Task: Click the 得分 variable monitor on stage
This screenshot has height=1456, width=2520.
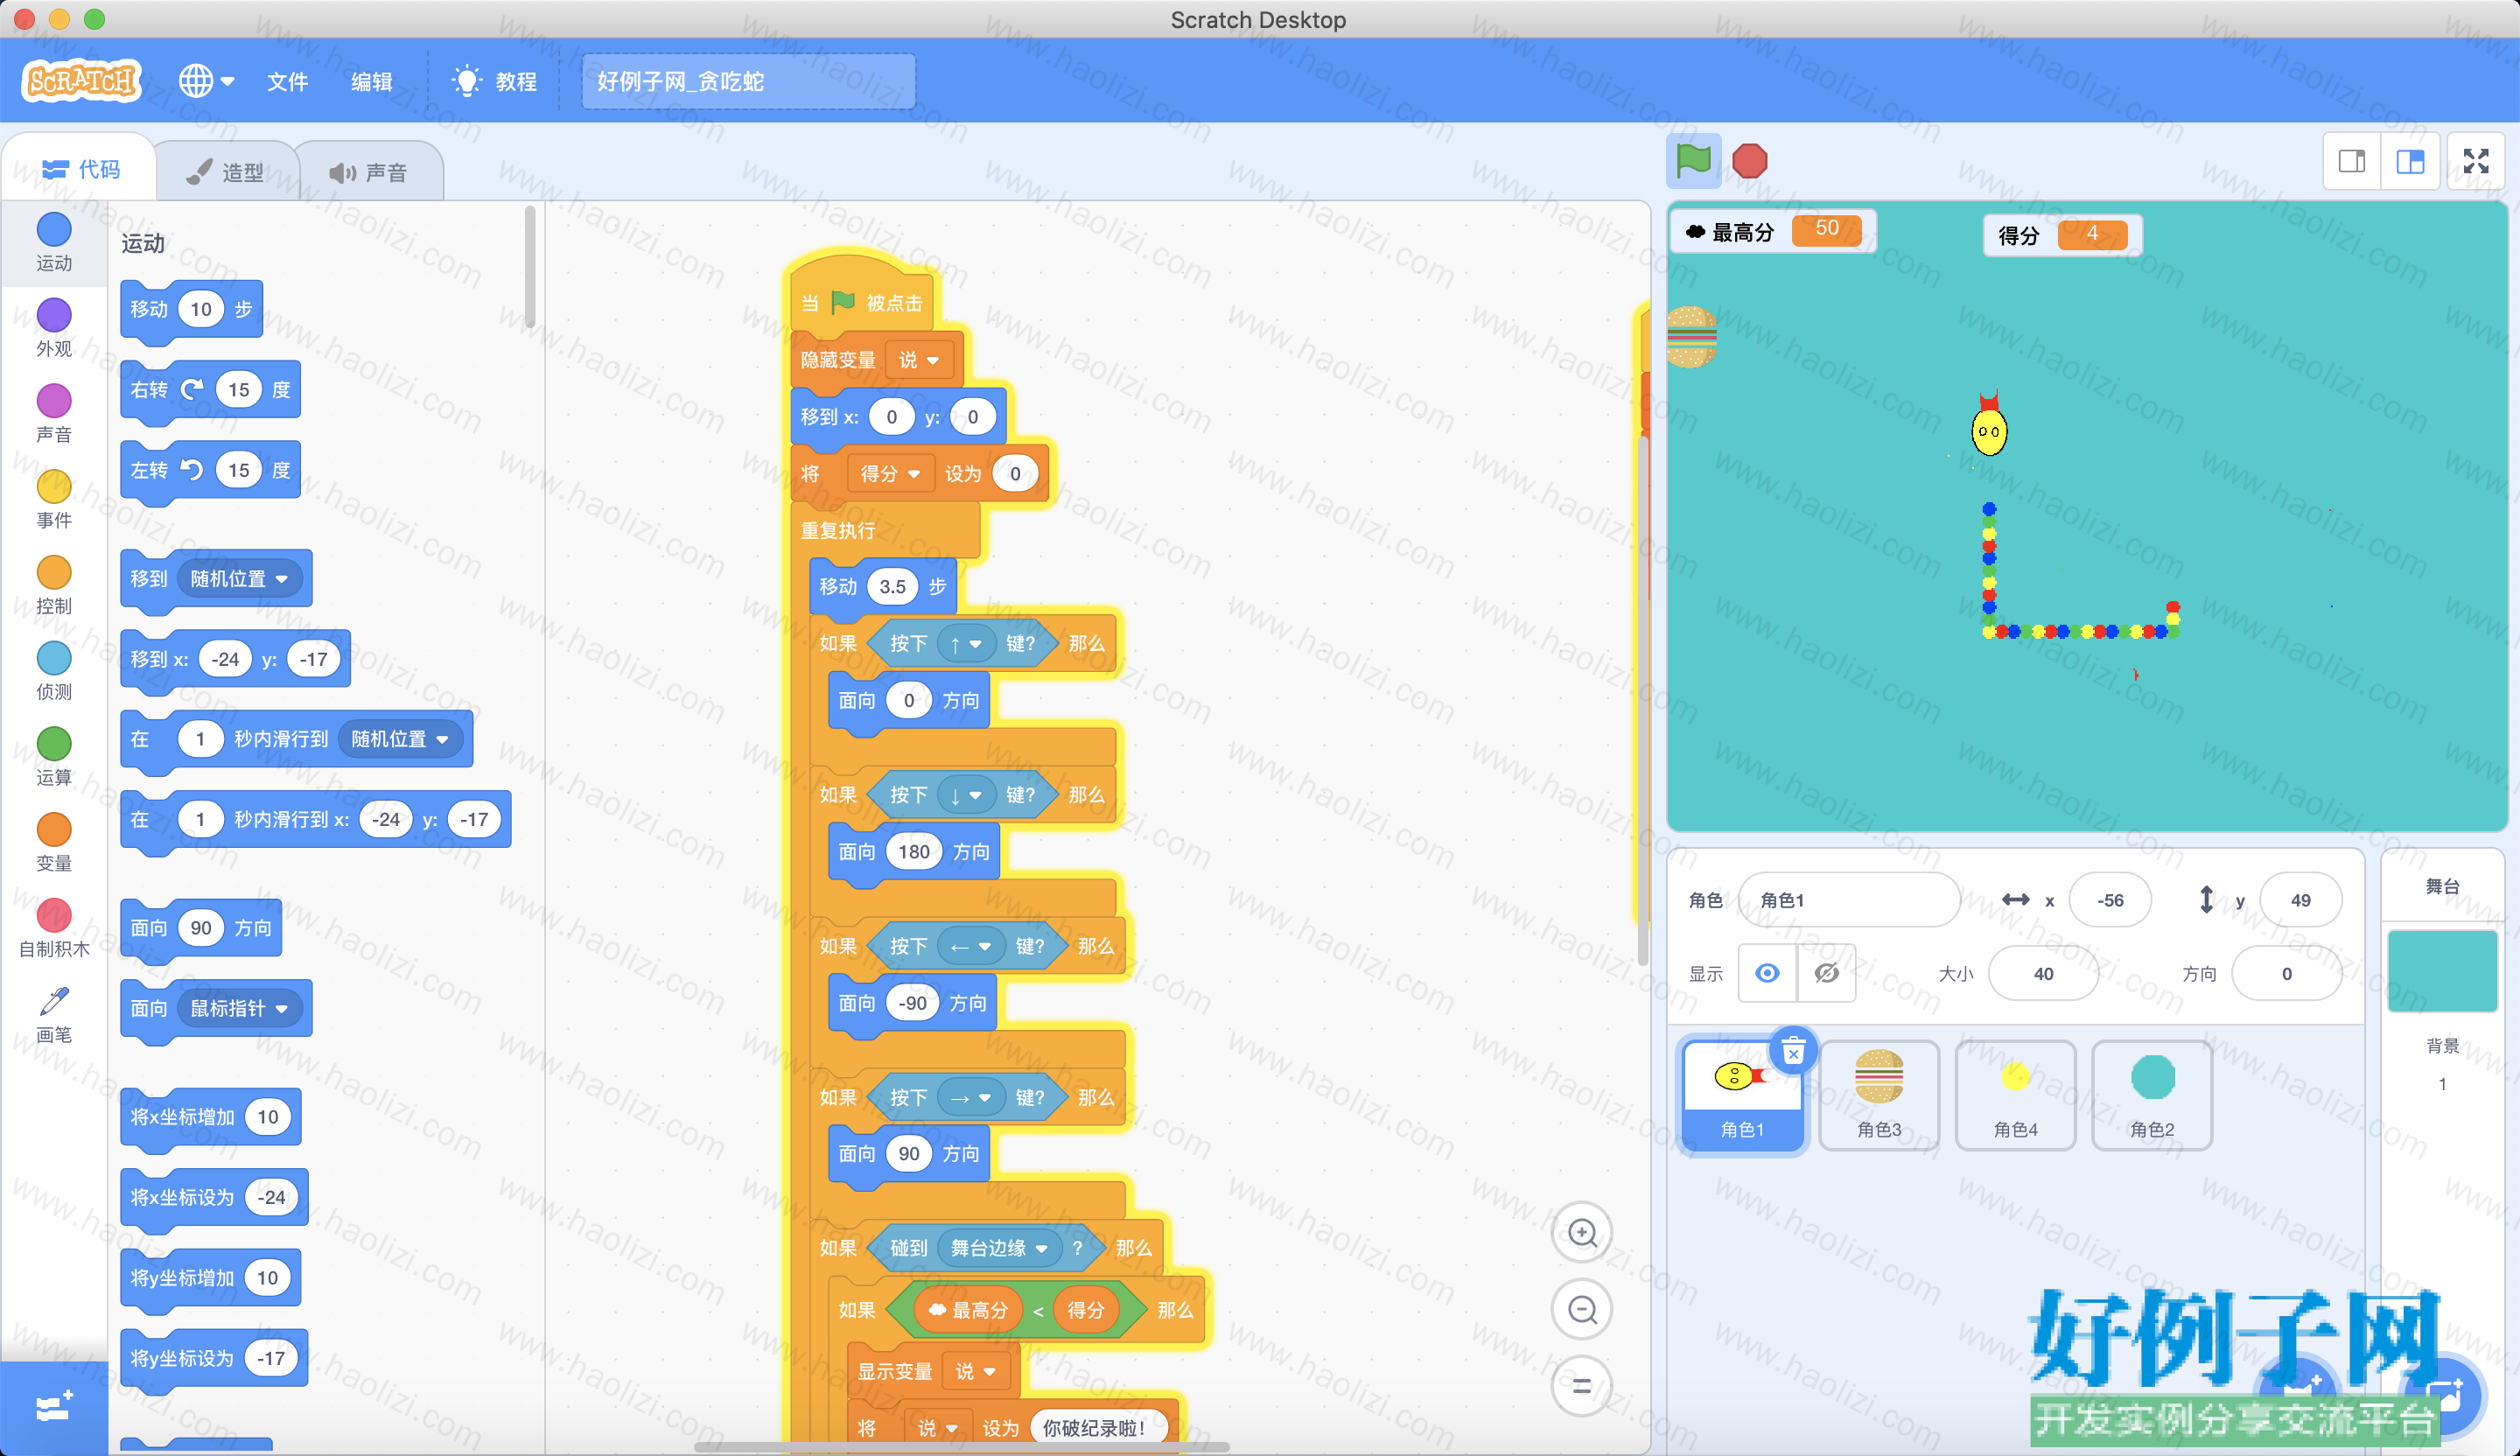Action: click(x=2062, y=236)
